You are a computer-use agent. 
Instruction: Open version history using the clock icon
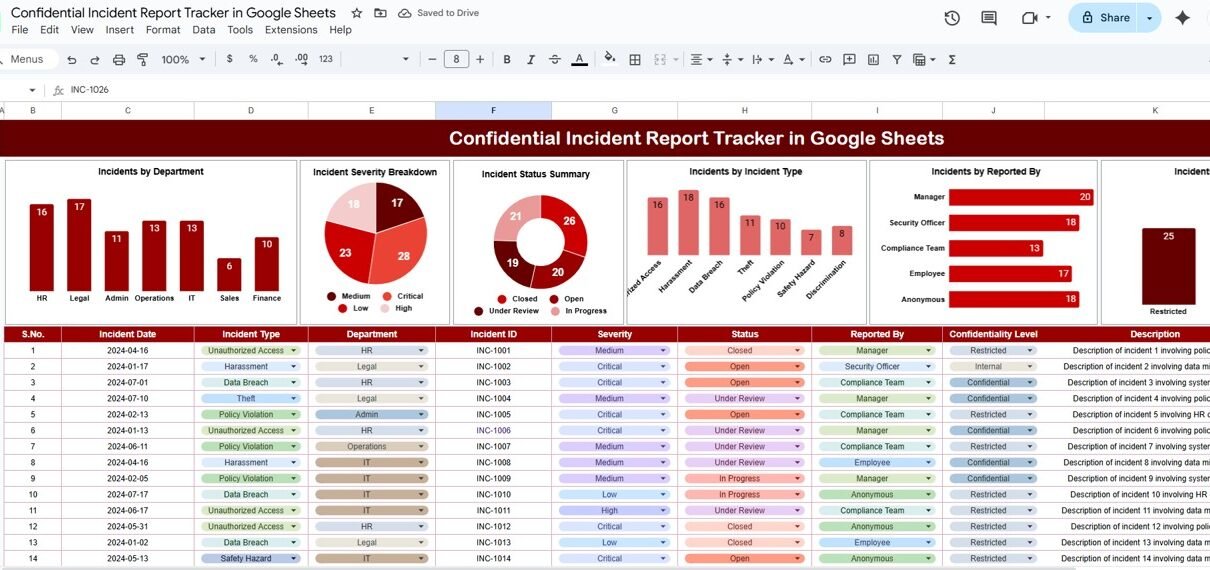point(952,18)
